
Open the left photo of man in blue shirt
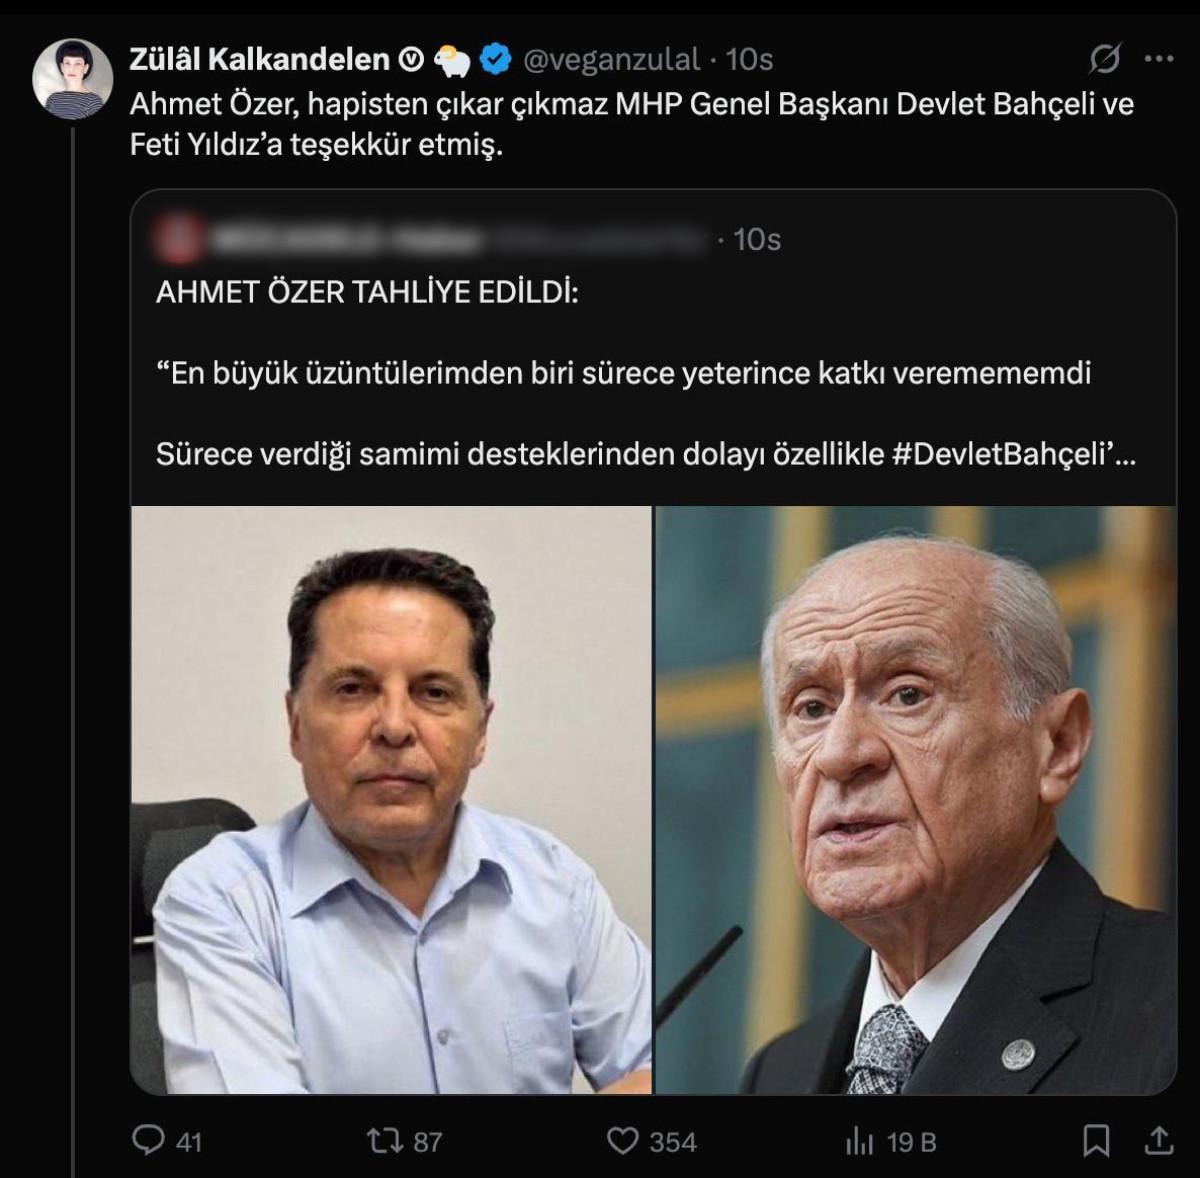(x=391, y=800)
